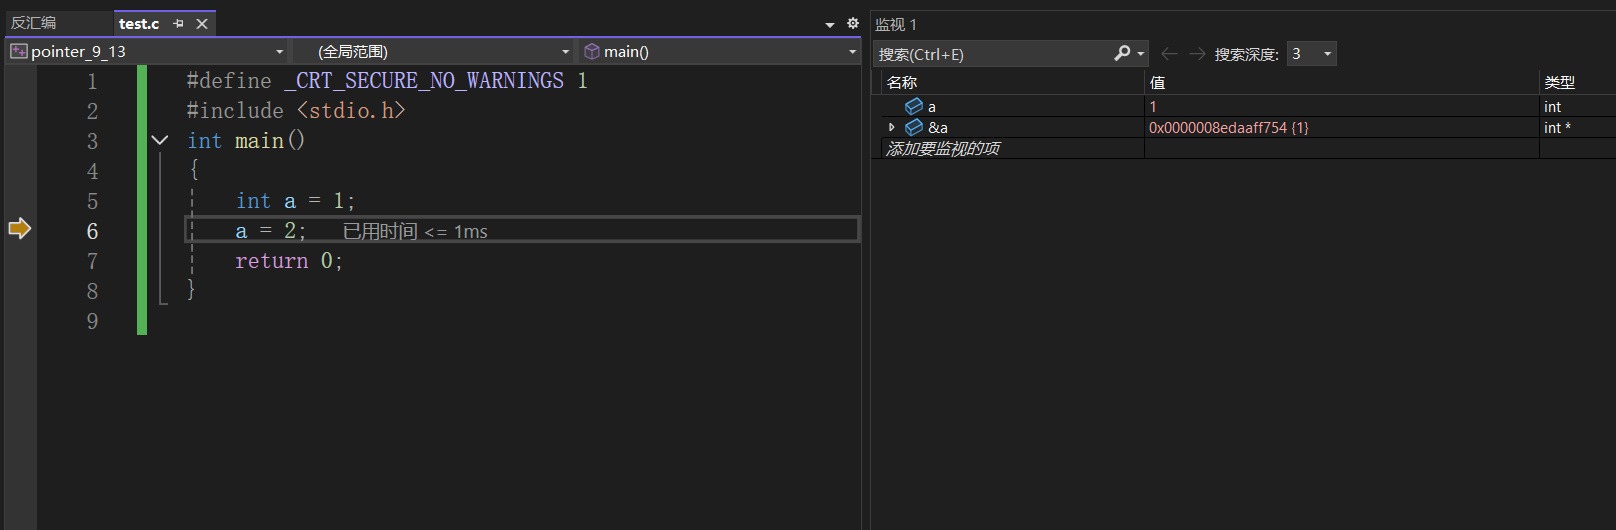Click the 监视 1 panel title
1616x530 pixels.
896,24
